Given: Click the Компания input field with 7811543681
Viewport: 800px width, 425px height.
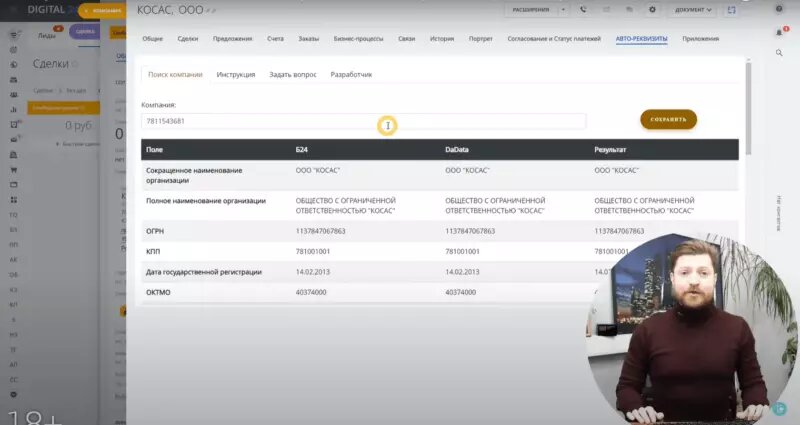Looking at the screenshot, I should [x=364, y=121].
